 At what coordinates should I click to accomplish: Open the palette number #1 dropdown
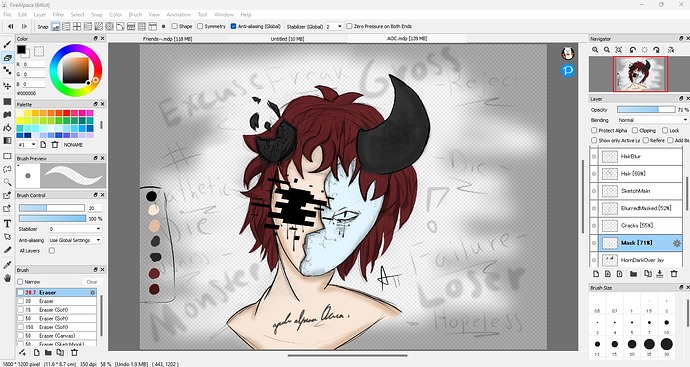pyautogui.click(x=27, y=145)
